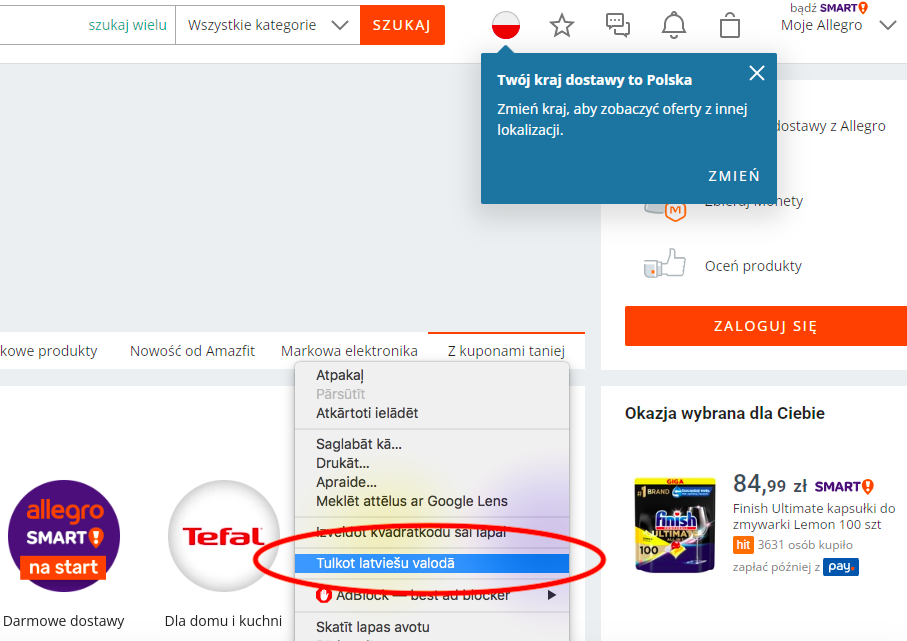This screenshot has height=641, width=907.
Task: Switch to Nowość od Amazfit tab
Action: pos(192,351)
